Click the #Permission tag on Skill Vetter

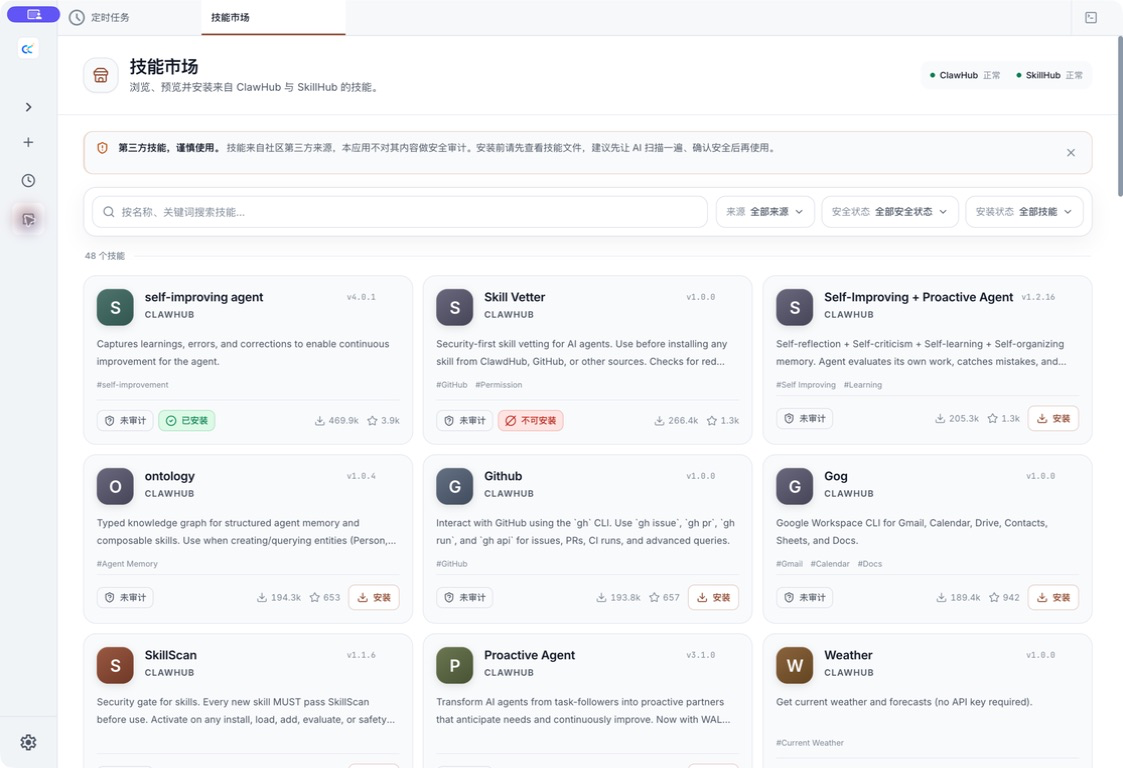(x=498, y=385)
